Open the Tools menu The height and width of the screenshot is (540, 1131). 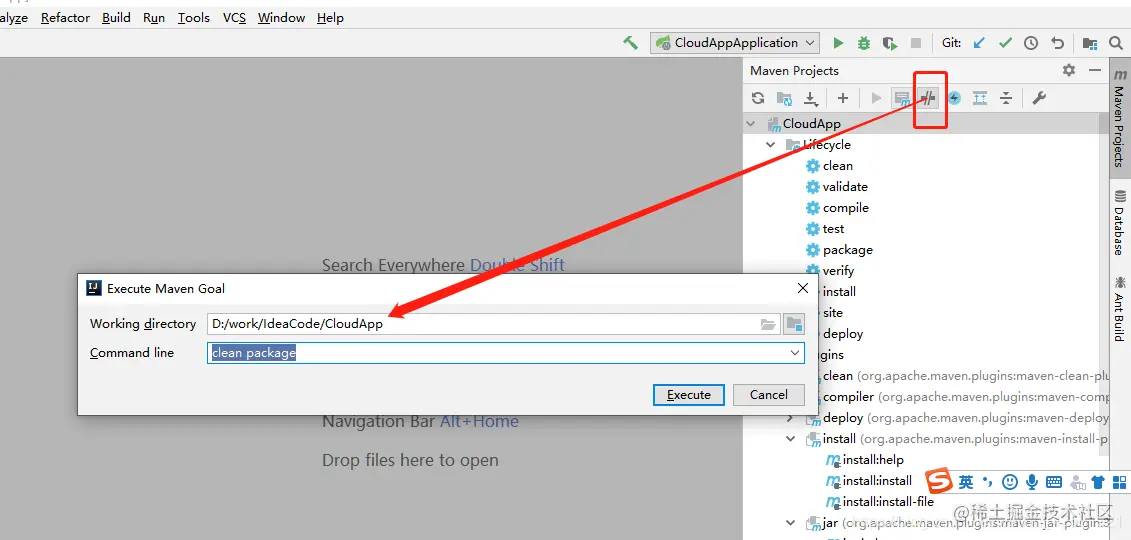[x=194, y=17]
